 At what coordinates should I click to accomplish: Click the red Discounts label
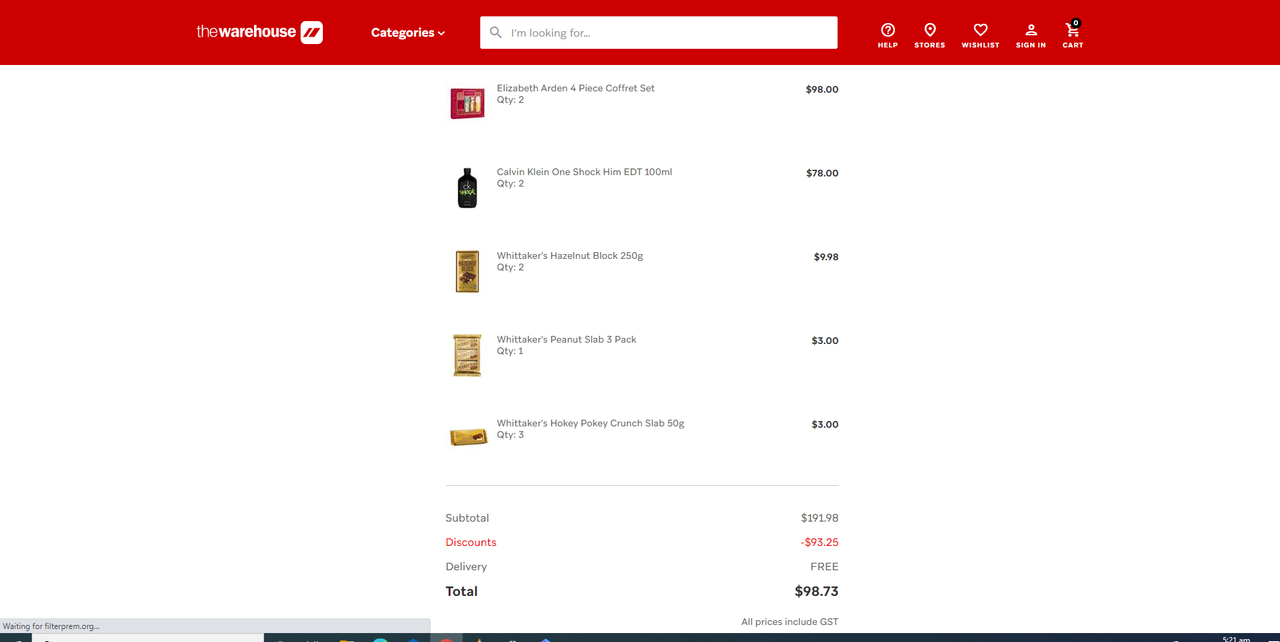[471, 542]
